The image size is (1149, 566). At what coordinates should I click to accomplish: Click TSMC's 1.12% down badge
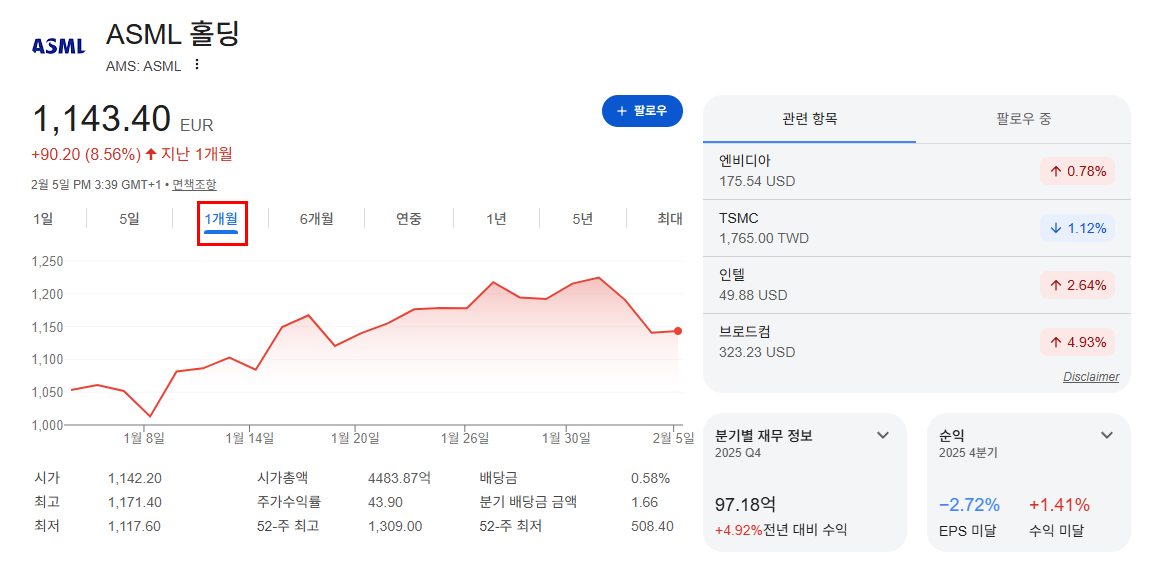(x=1077, y=229)
